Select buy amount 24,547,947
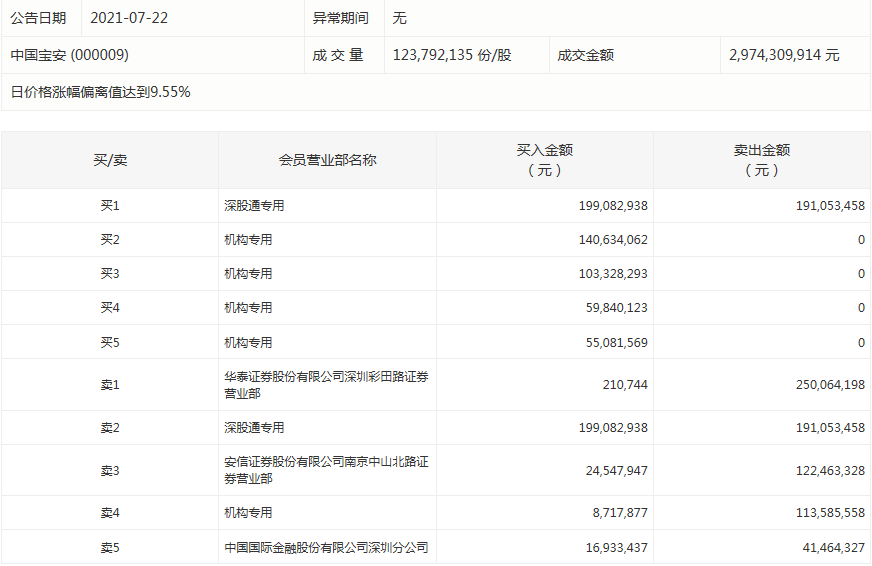 [617, 471]
